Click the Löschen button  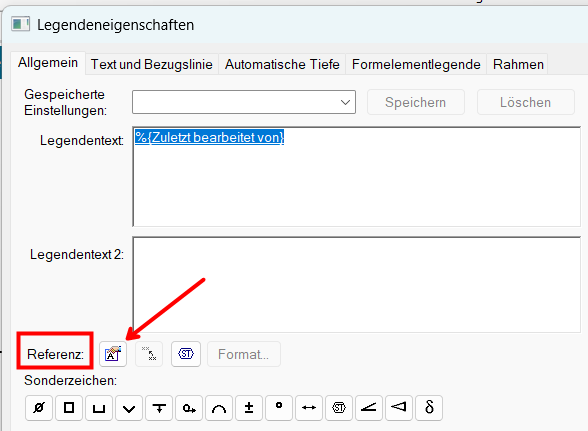(525, 102)
